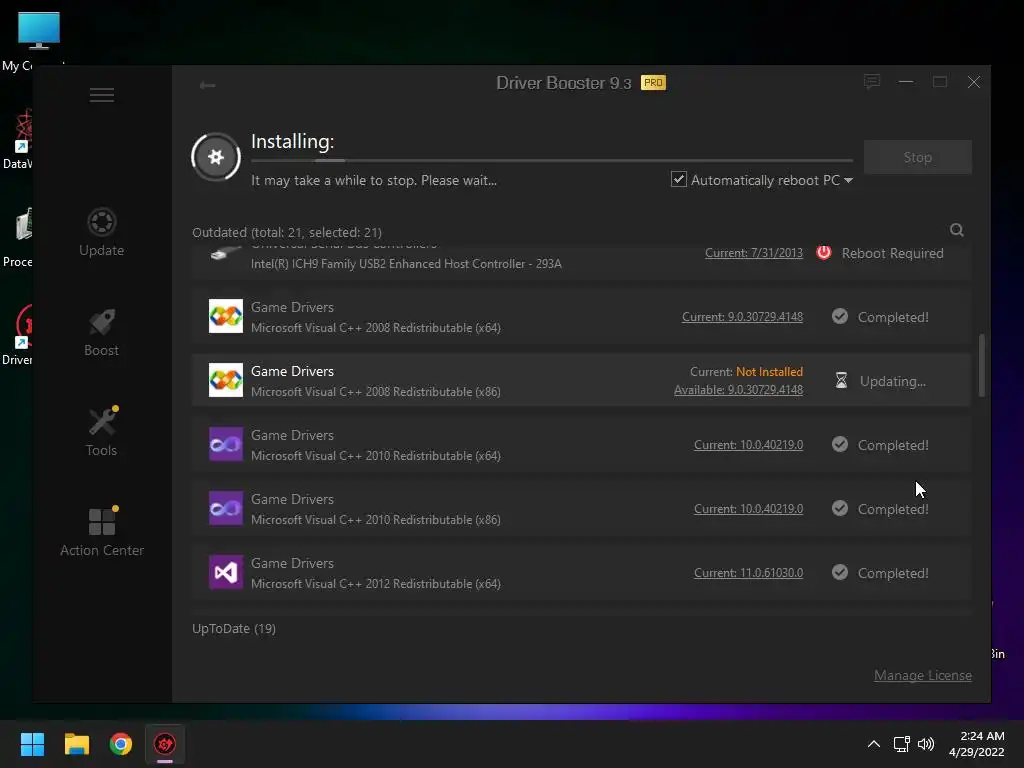The image size is (1024, 768).
Task: Click Current: 9.0.30729.4148 version link
Action: (x=743, y=317)
